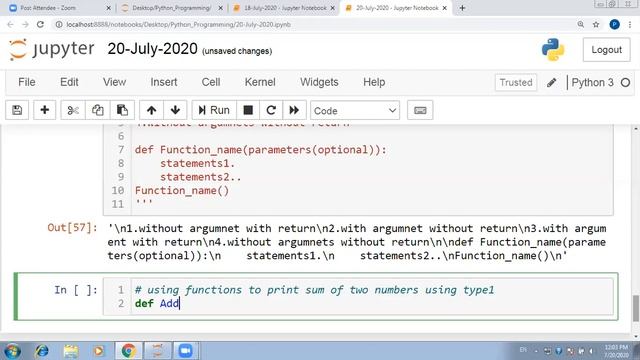
Task: Restart the kernel icon
Action: coord(271,110)
